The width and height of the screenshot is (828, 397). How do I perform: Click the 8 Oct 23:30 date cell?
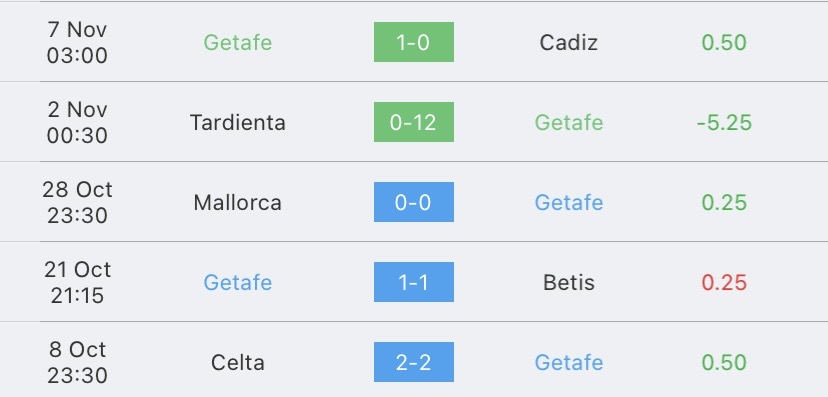click(x=77, y=362)
